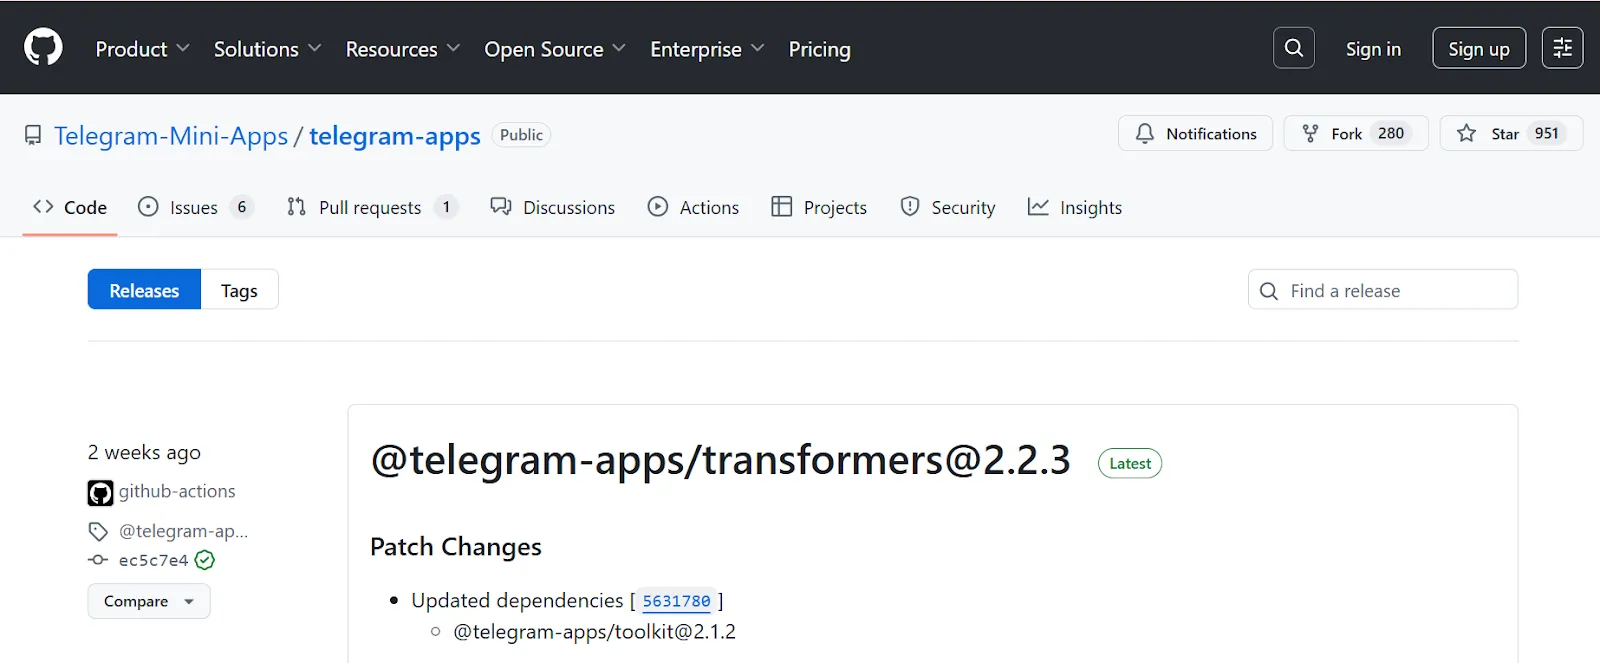This screenshot has height=663, width=1600.
Task: Click the github-actions avatar icon
Action: 100,492
